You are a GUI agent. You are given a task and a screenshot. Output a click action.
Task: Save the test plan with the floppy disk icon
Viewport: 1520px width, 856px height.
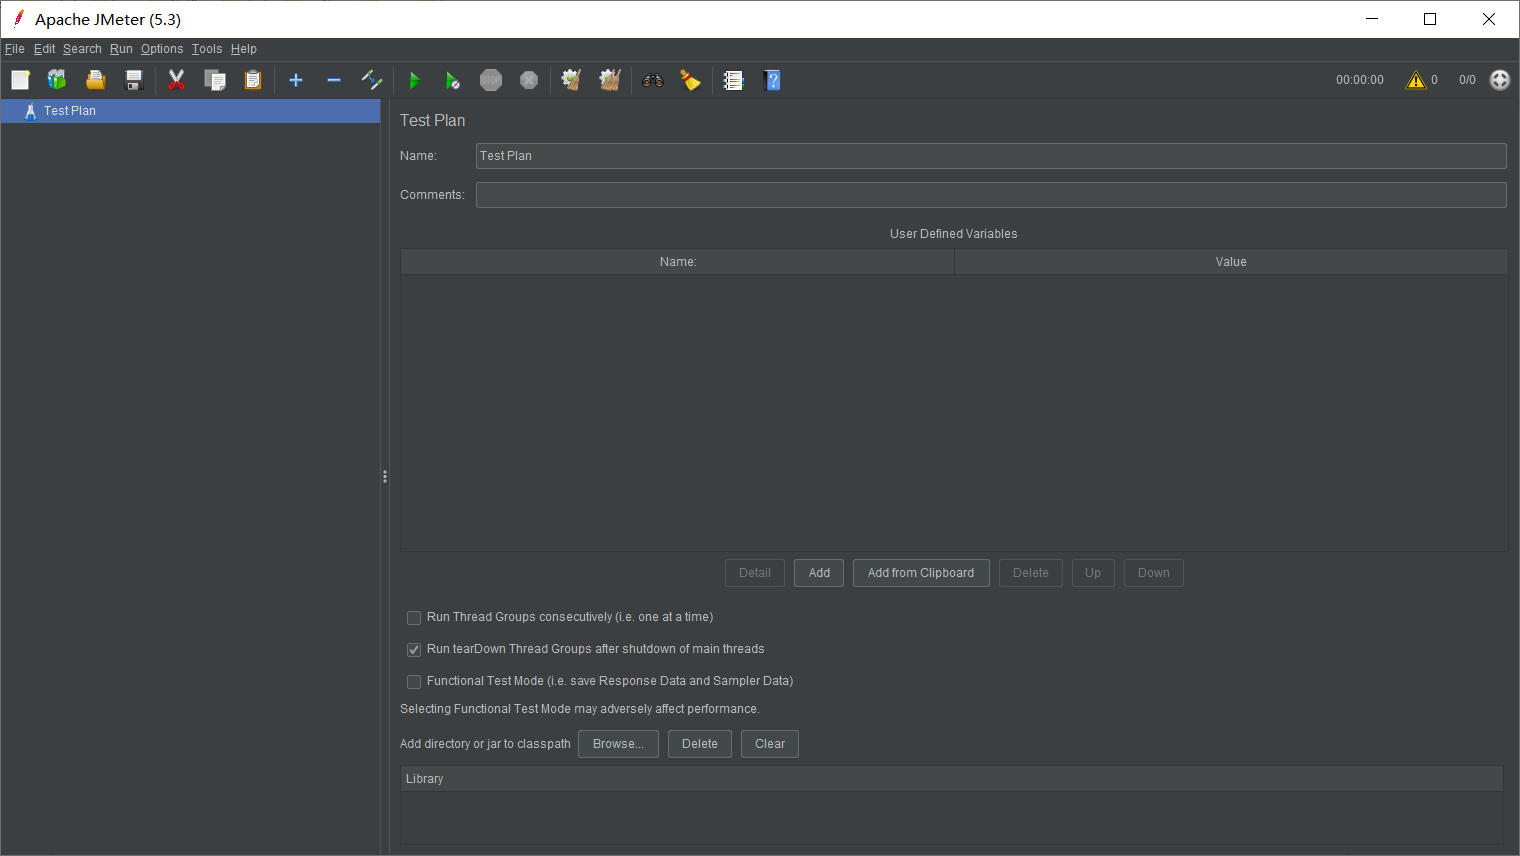[134, 80]
